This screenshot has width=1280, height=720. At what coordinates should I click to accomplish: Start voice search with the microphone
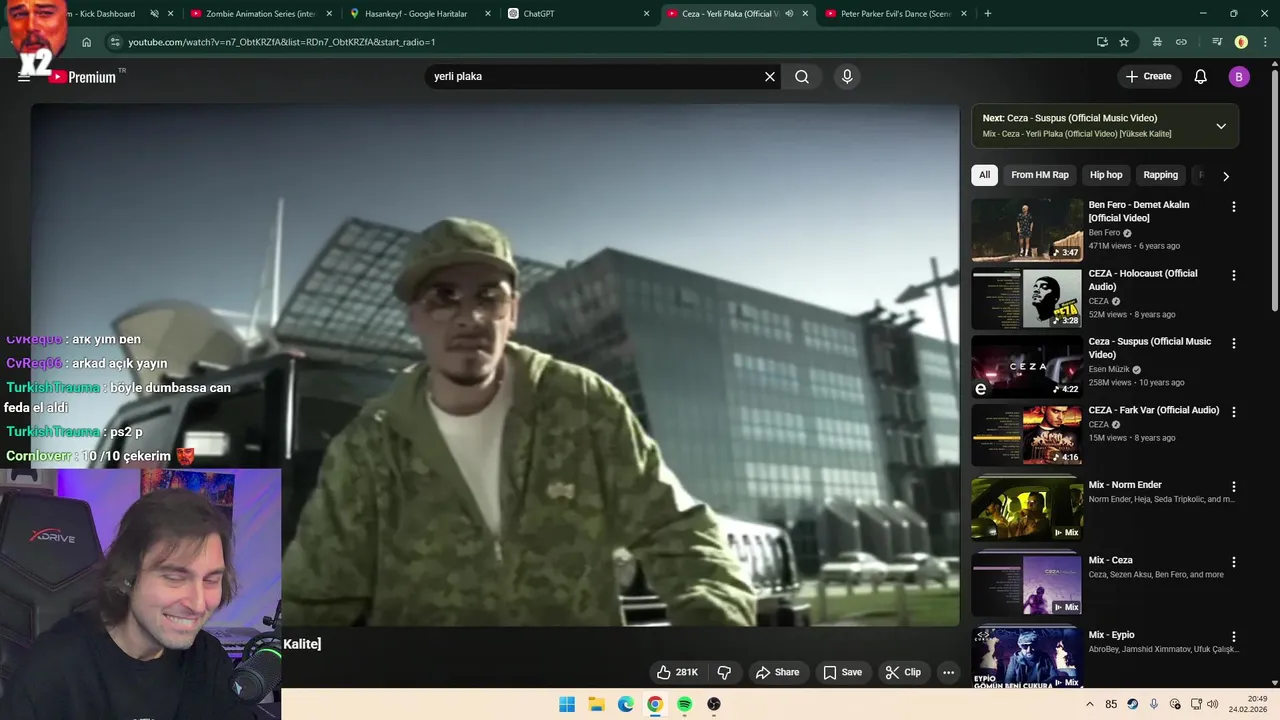(x=847, y=77)
